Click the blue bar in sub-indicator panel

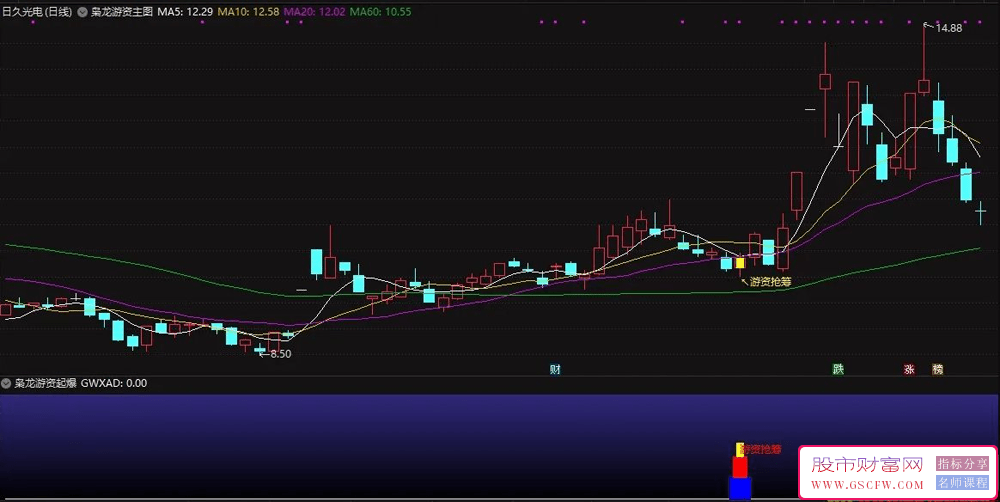pyautogui.click(x=740, y=488)
